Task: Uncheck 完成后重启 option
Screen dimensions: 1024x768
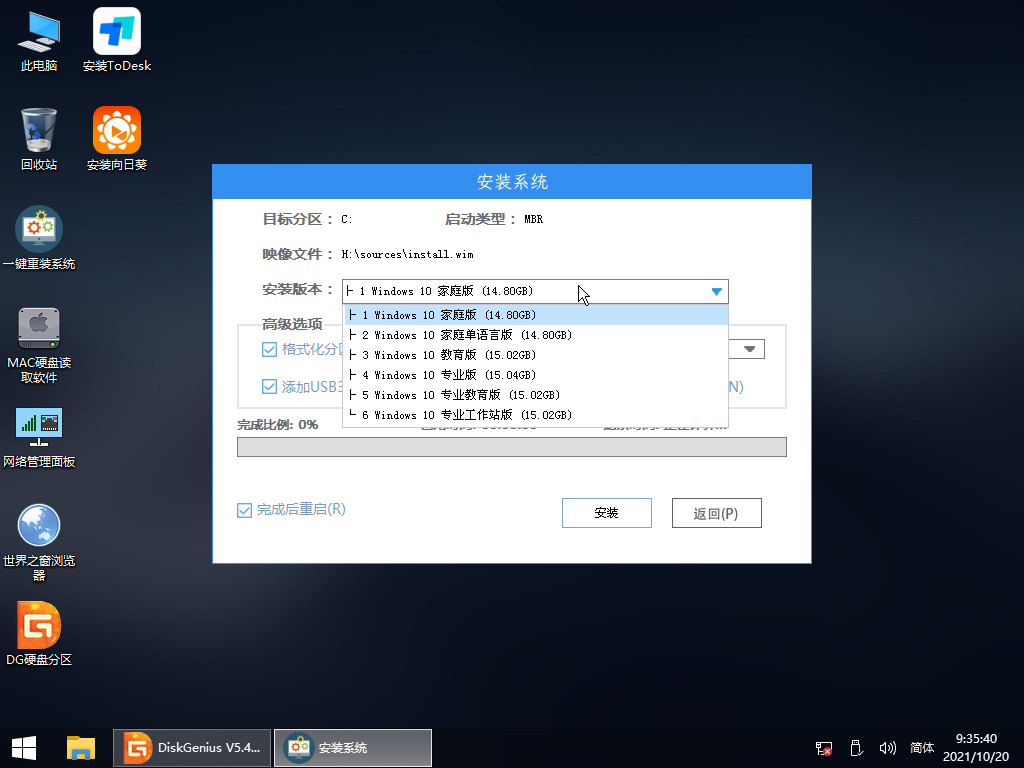Action: tap(244, 510)
